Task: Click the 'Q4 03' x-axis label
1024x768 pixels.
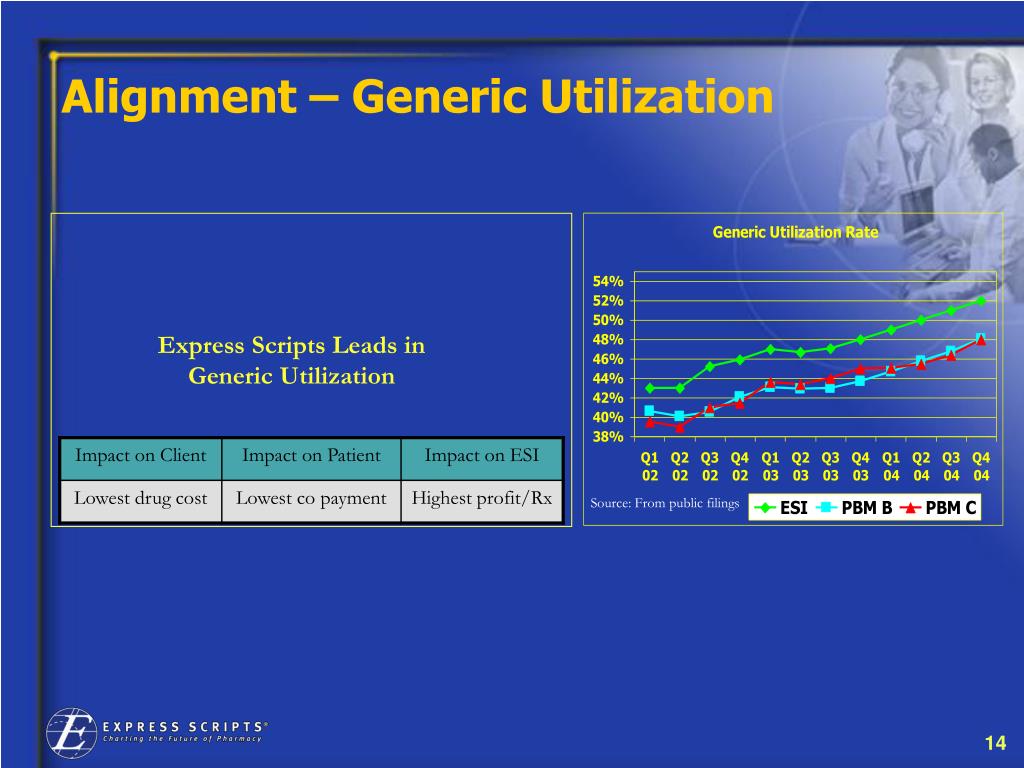Action: pos(861,466)
